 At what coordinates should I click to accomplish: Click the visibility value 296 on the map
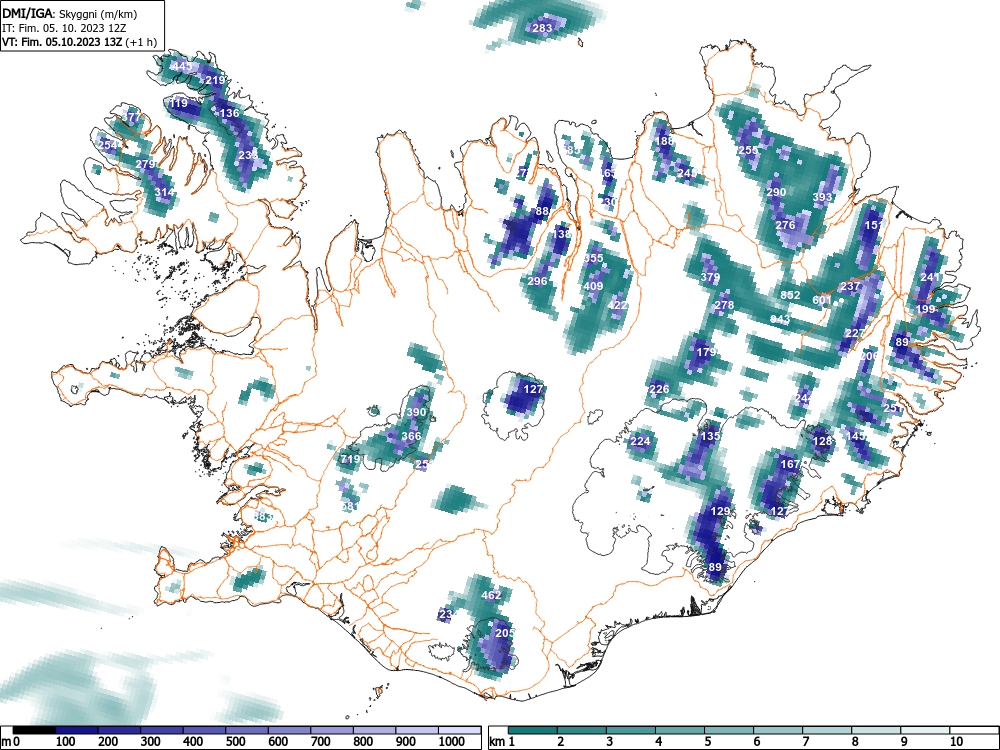(538, 281)
